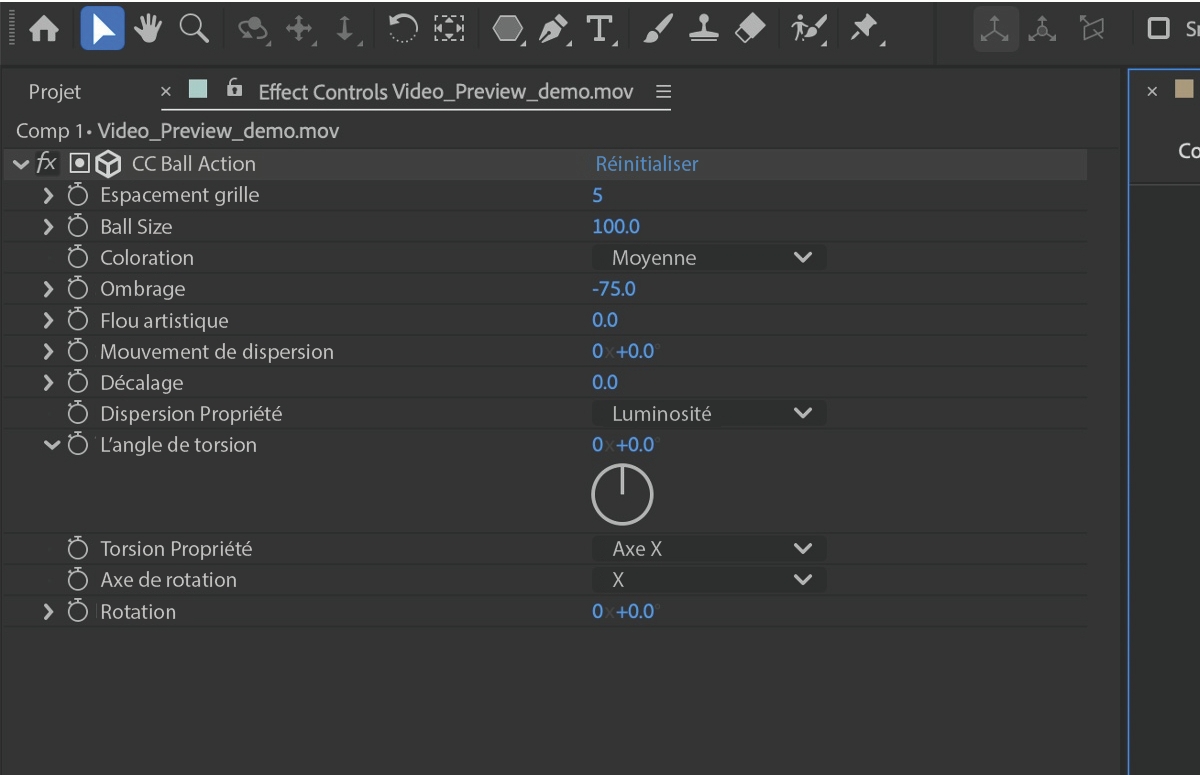Adjust the torsion angle dial
This screenshot has height=775, width=1200.
point(622,493)
